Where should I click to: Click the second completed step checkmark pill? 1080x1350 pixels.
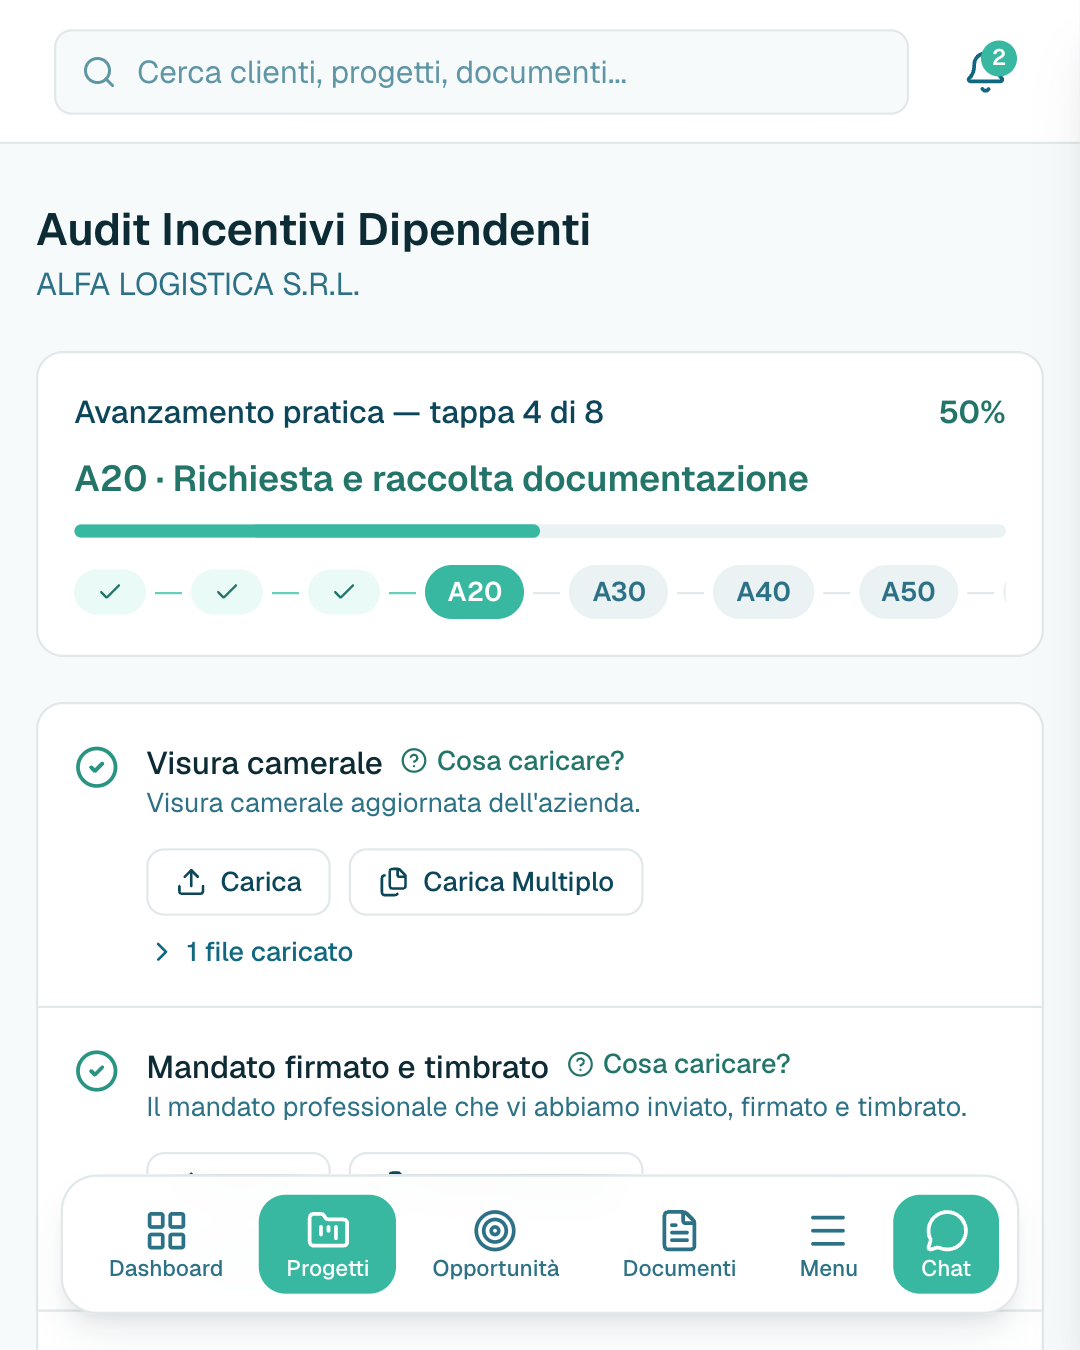point(227,592)
